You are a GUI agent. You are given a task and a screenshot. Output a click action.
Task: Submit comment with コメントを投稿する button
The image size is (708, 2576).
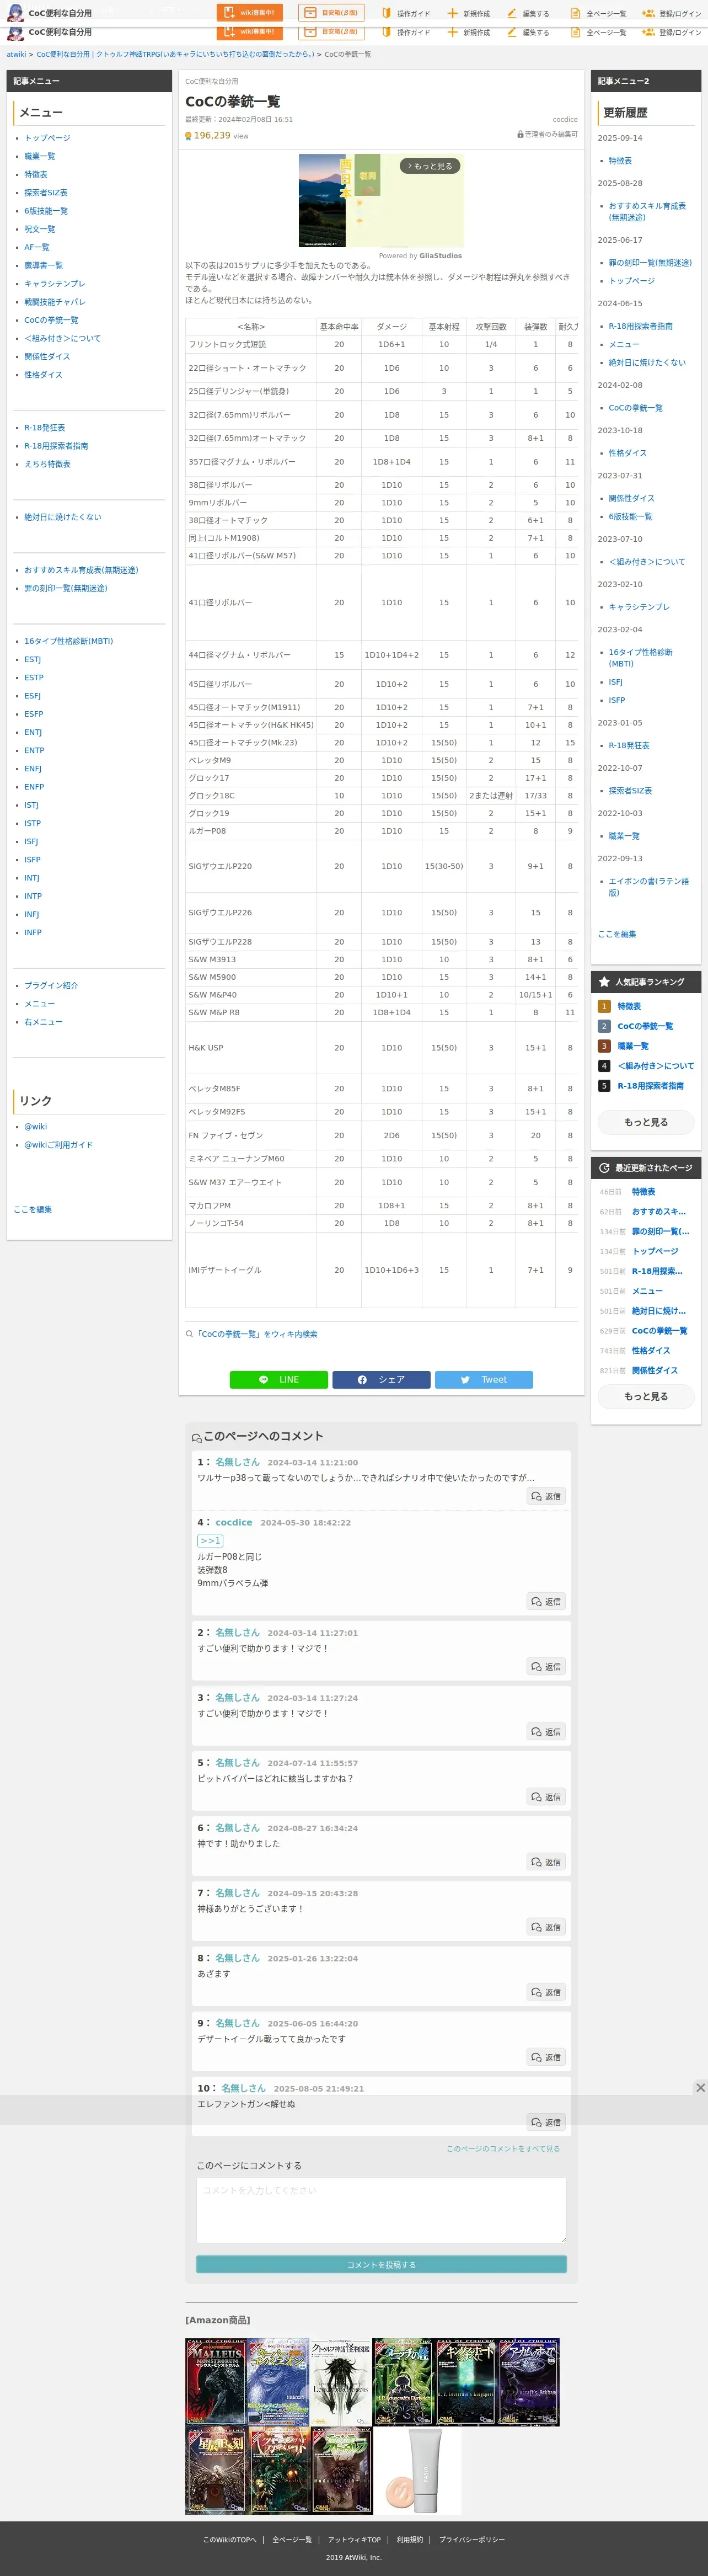pos(381,2265)
